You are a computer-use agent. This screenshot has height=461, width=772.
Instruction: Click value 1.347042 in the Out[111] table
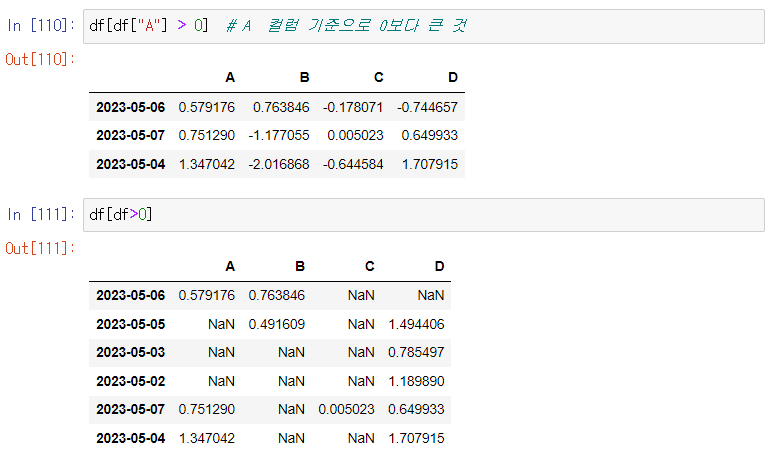click(207, 438)
